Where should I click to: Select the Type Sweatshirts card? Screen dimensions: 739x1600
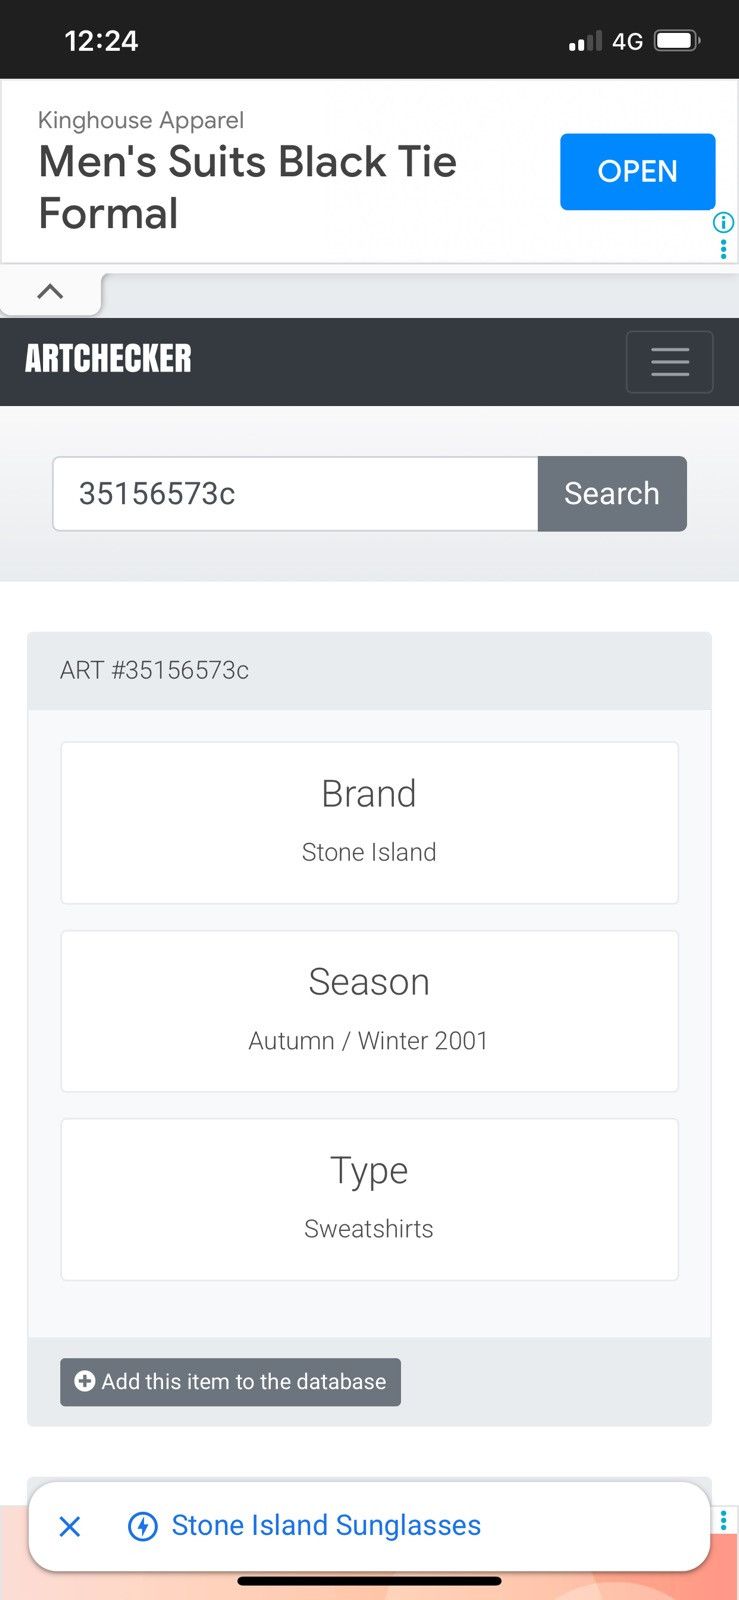[369, 1199]
